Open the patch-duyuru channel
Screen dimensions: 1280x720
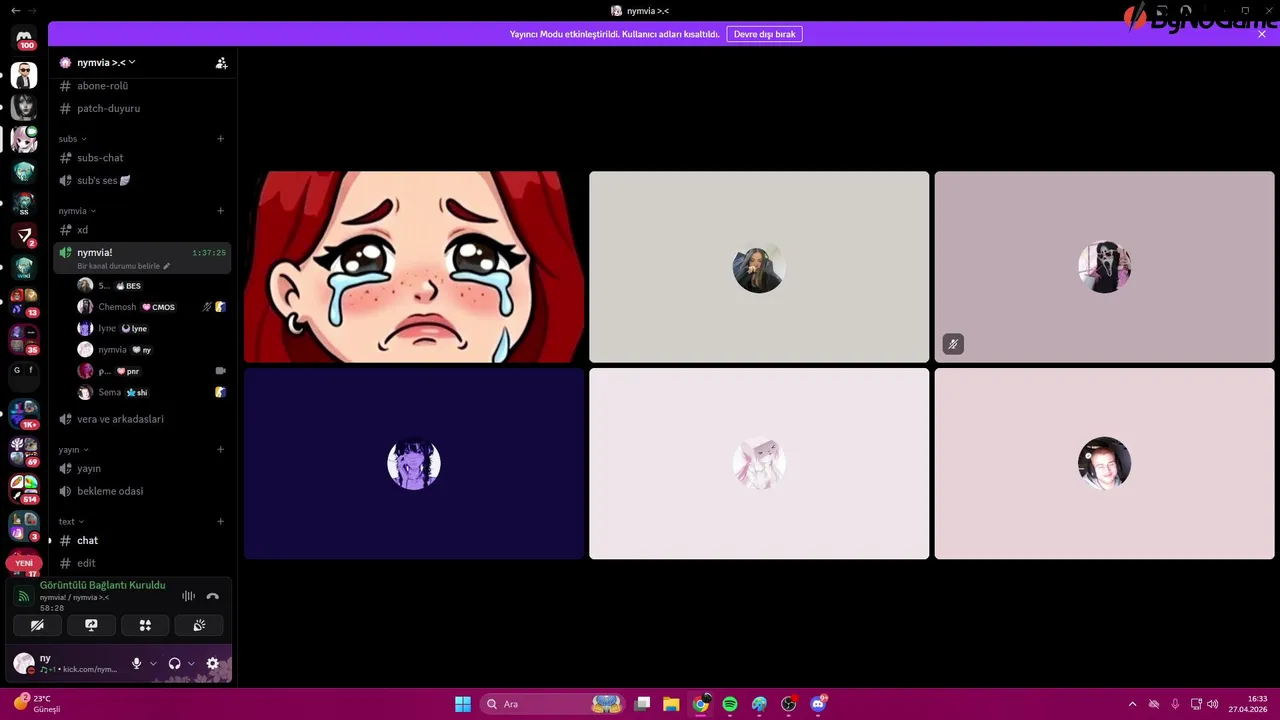[142, 108]
